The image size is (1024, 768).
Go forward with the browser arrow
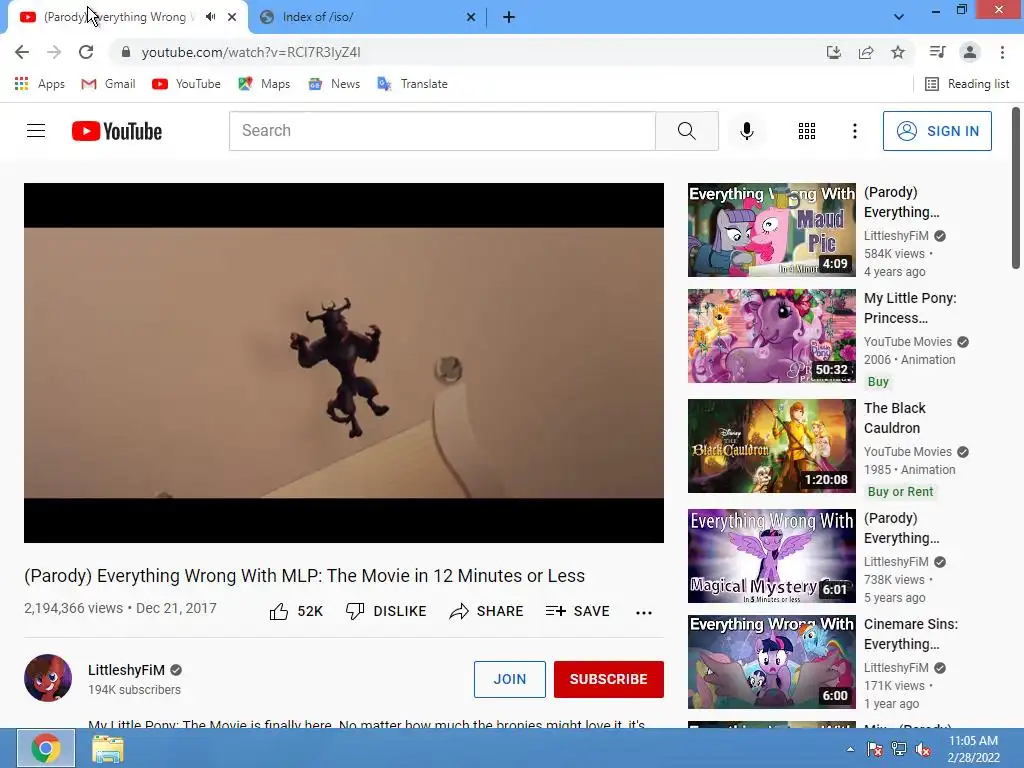tap(54, 52)
